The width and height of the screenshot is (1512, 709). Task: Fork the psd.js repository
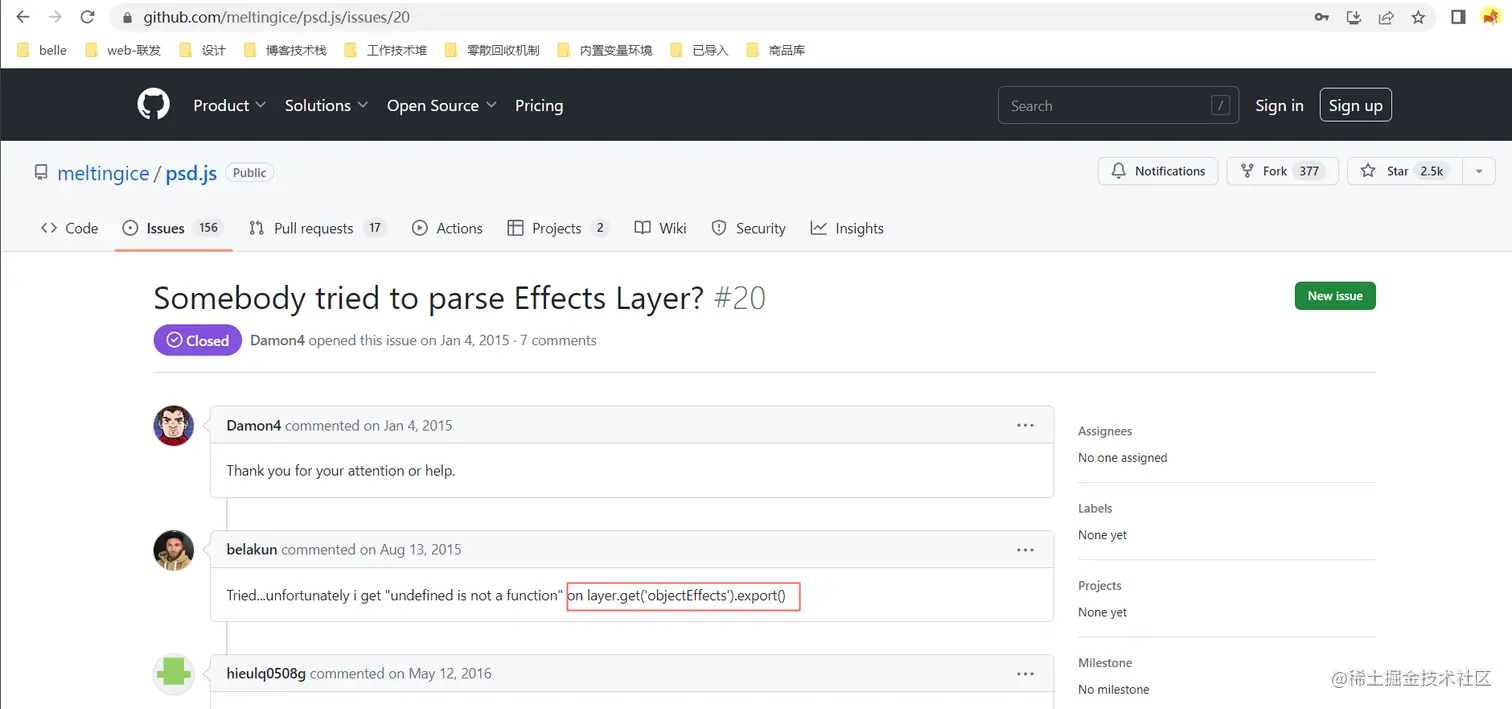pyautogui.click(x=1283, y=171)
